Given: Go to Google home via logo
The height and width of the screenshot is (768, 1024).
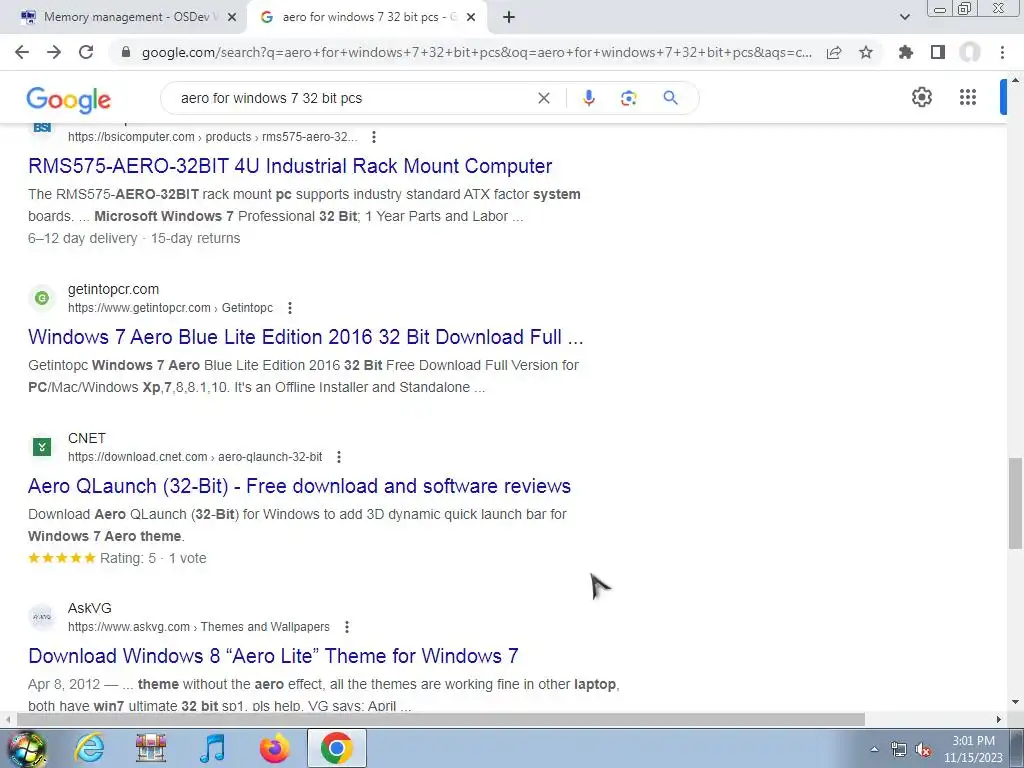Looking at the screenshot, I should [69, 99].
